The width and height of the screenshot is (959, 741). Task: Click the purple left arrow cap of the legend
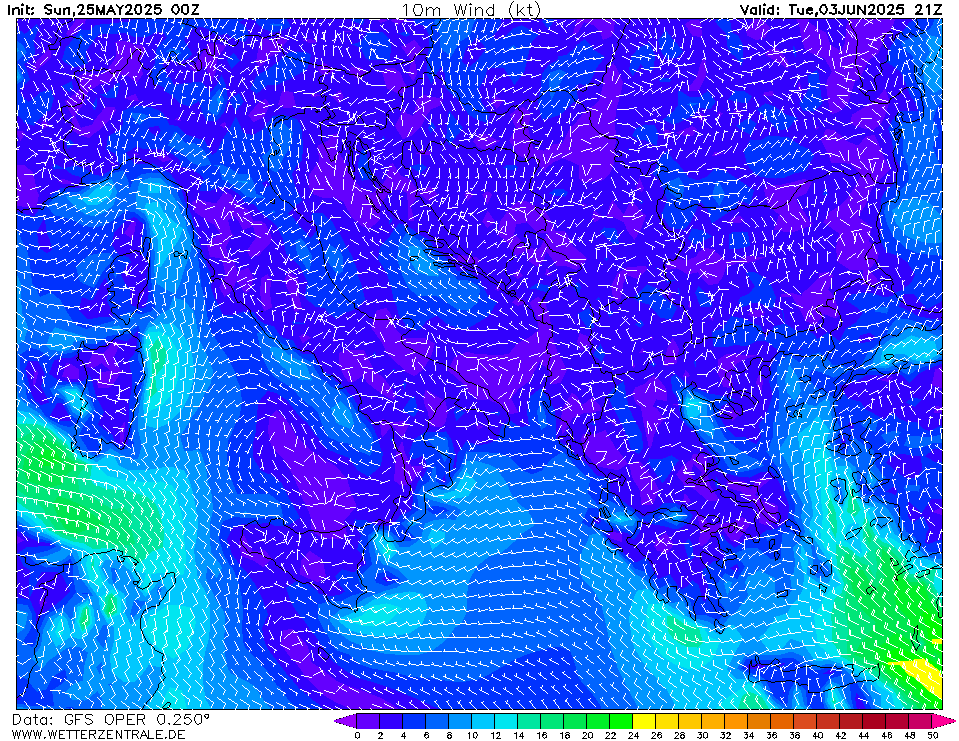pos(346,721)
